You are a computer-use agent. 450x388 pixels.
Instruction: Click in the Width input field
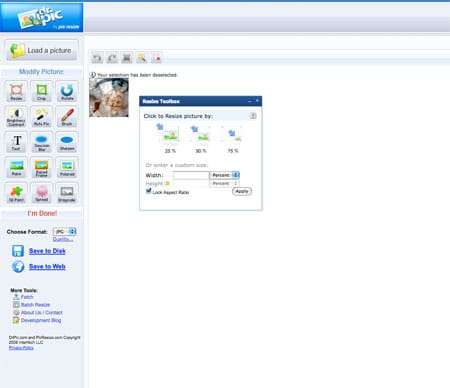point(191,175)
